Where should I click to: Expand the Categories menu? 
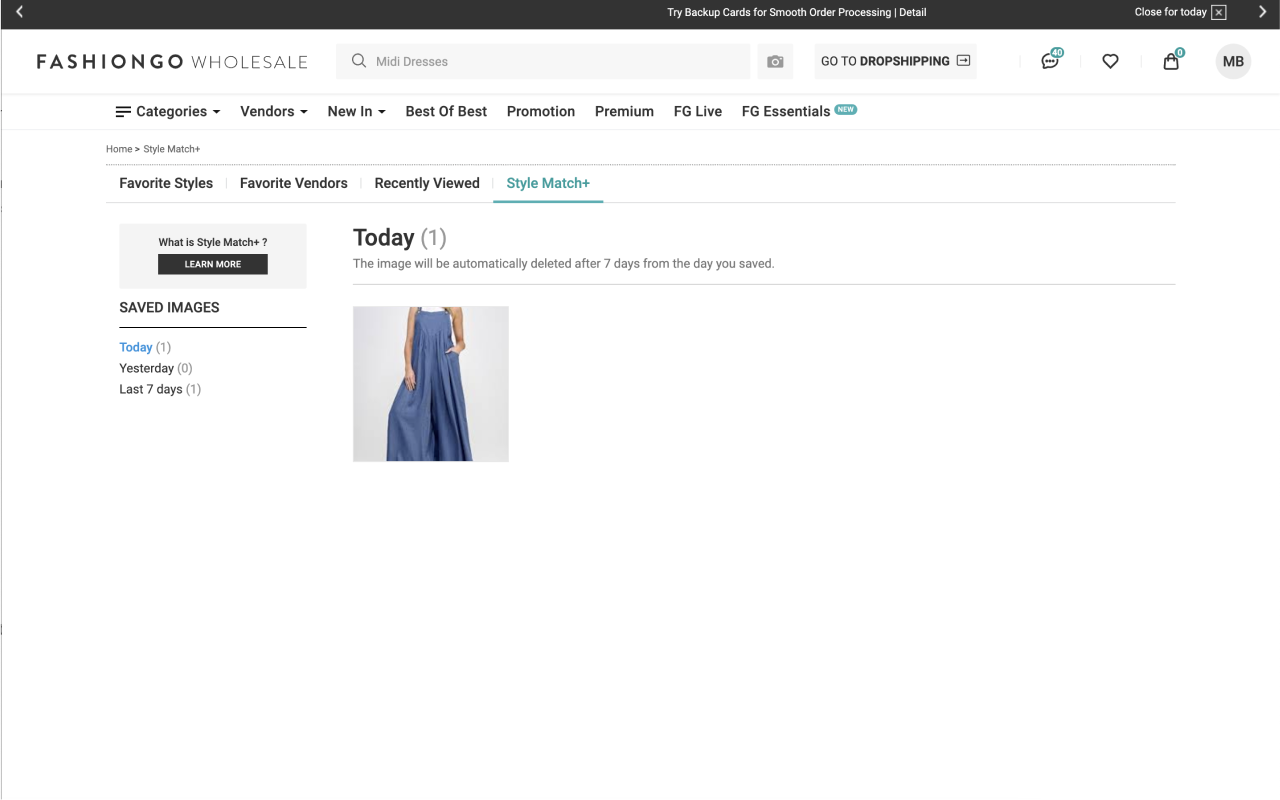point(168,111)
